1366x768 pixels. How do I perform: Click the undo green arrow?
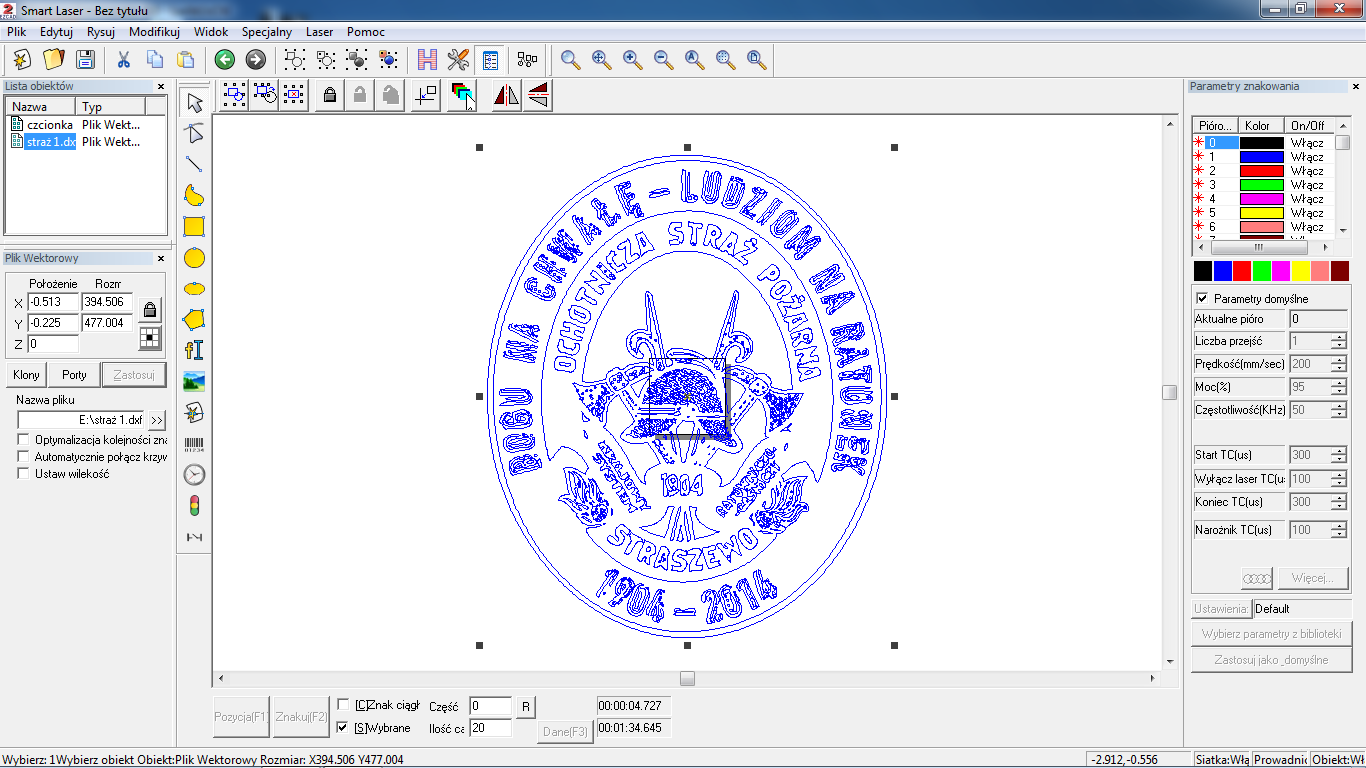click(225, 59)
